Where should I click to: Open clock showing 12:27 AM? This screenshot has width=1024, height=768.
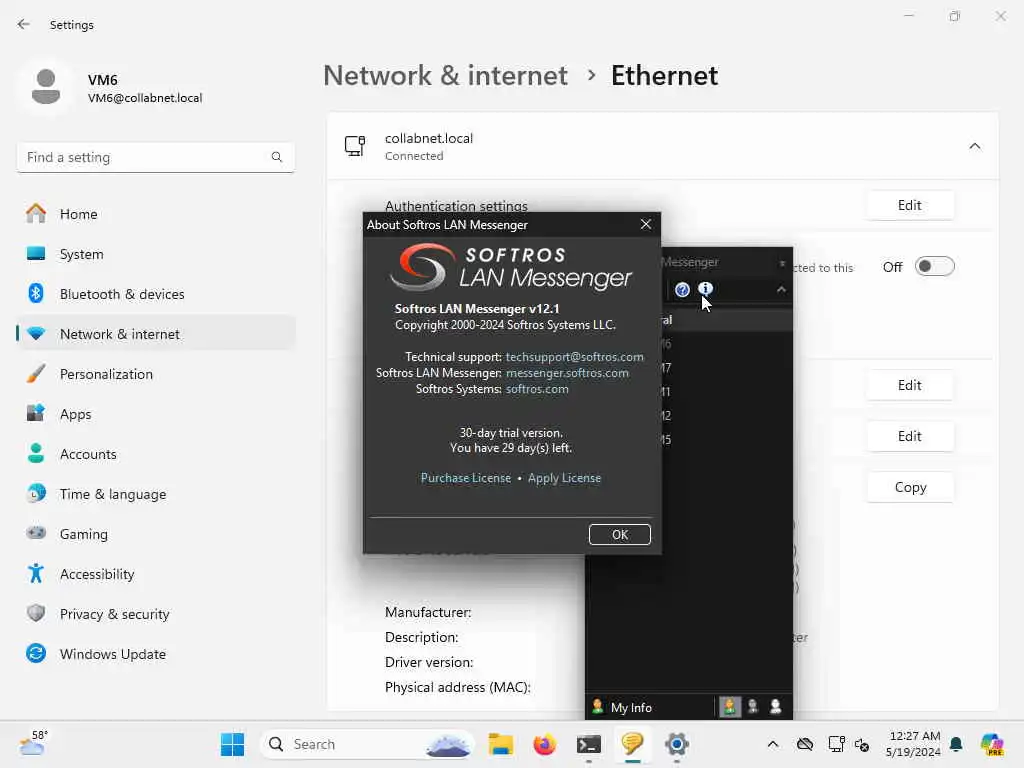click(913, 744)
